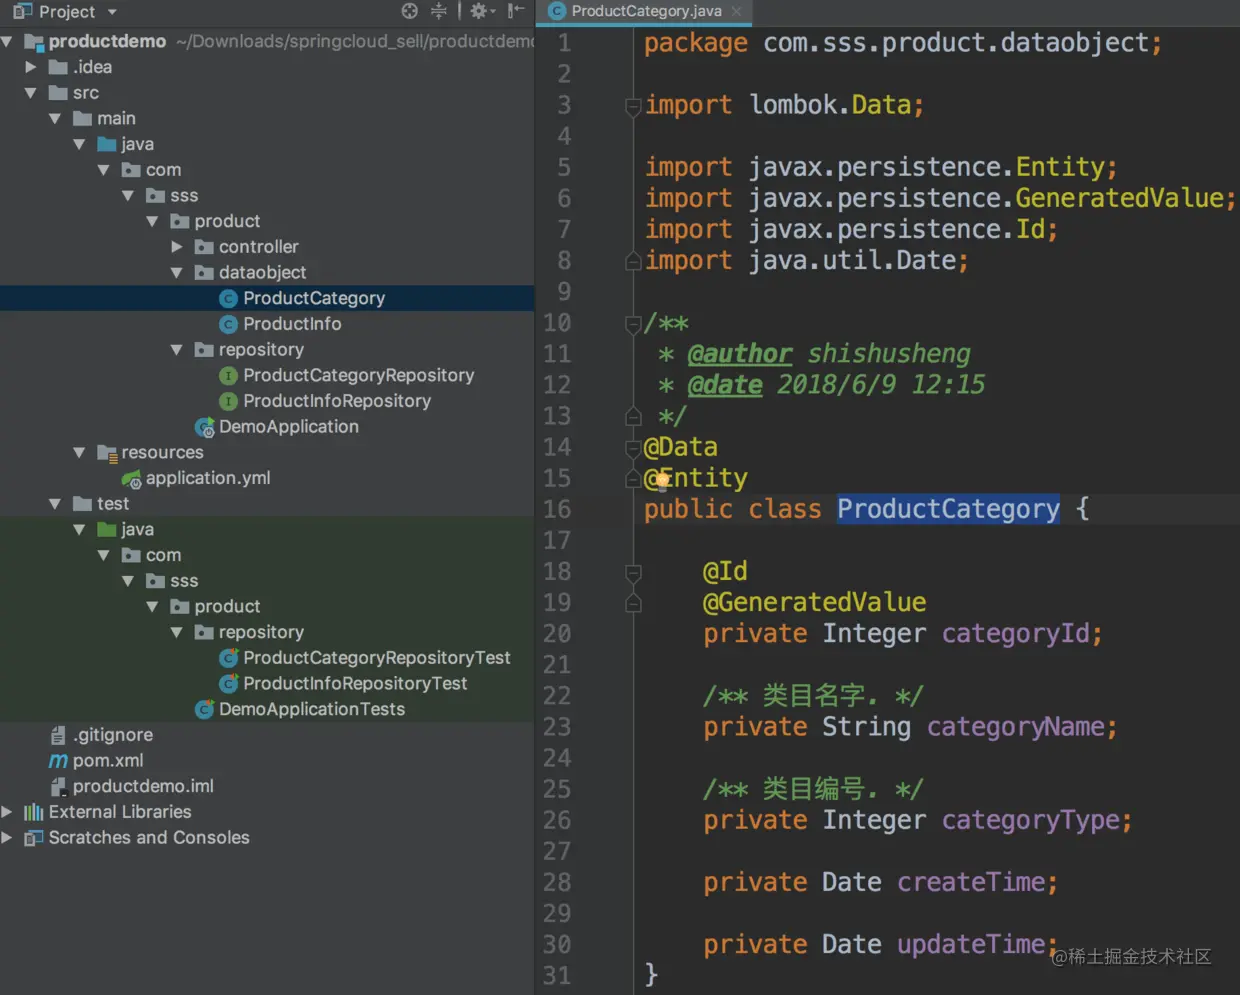Click the updateTime field name
The width and height of the screenshot is (1240, 995).
(x=971, y=944)
